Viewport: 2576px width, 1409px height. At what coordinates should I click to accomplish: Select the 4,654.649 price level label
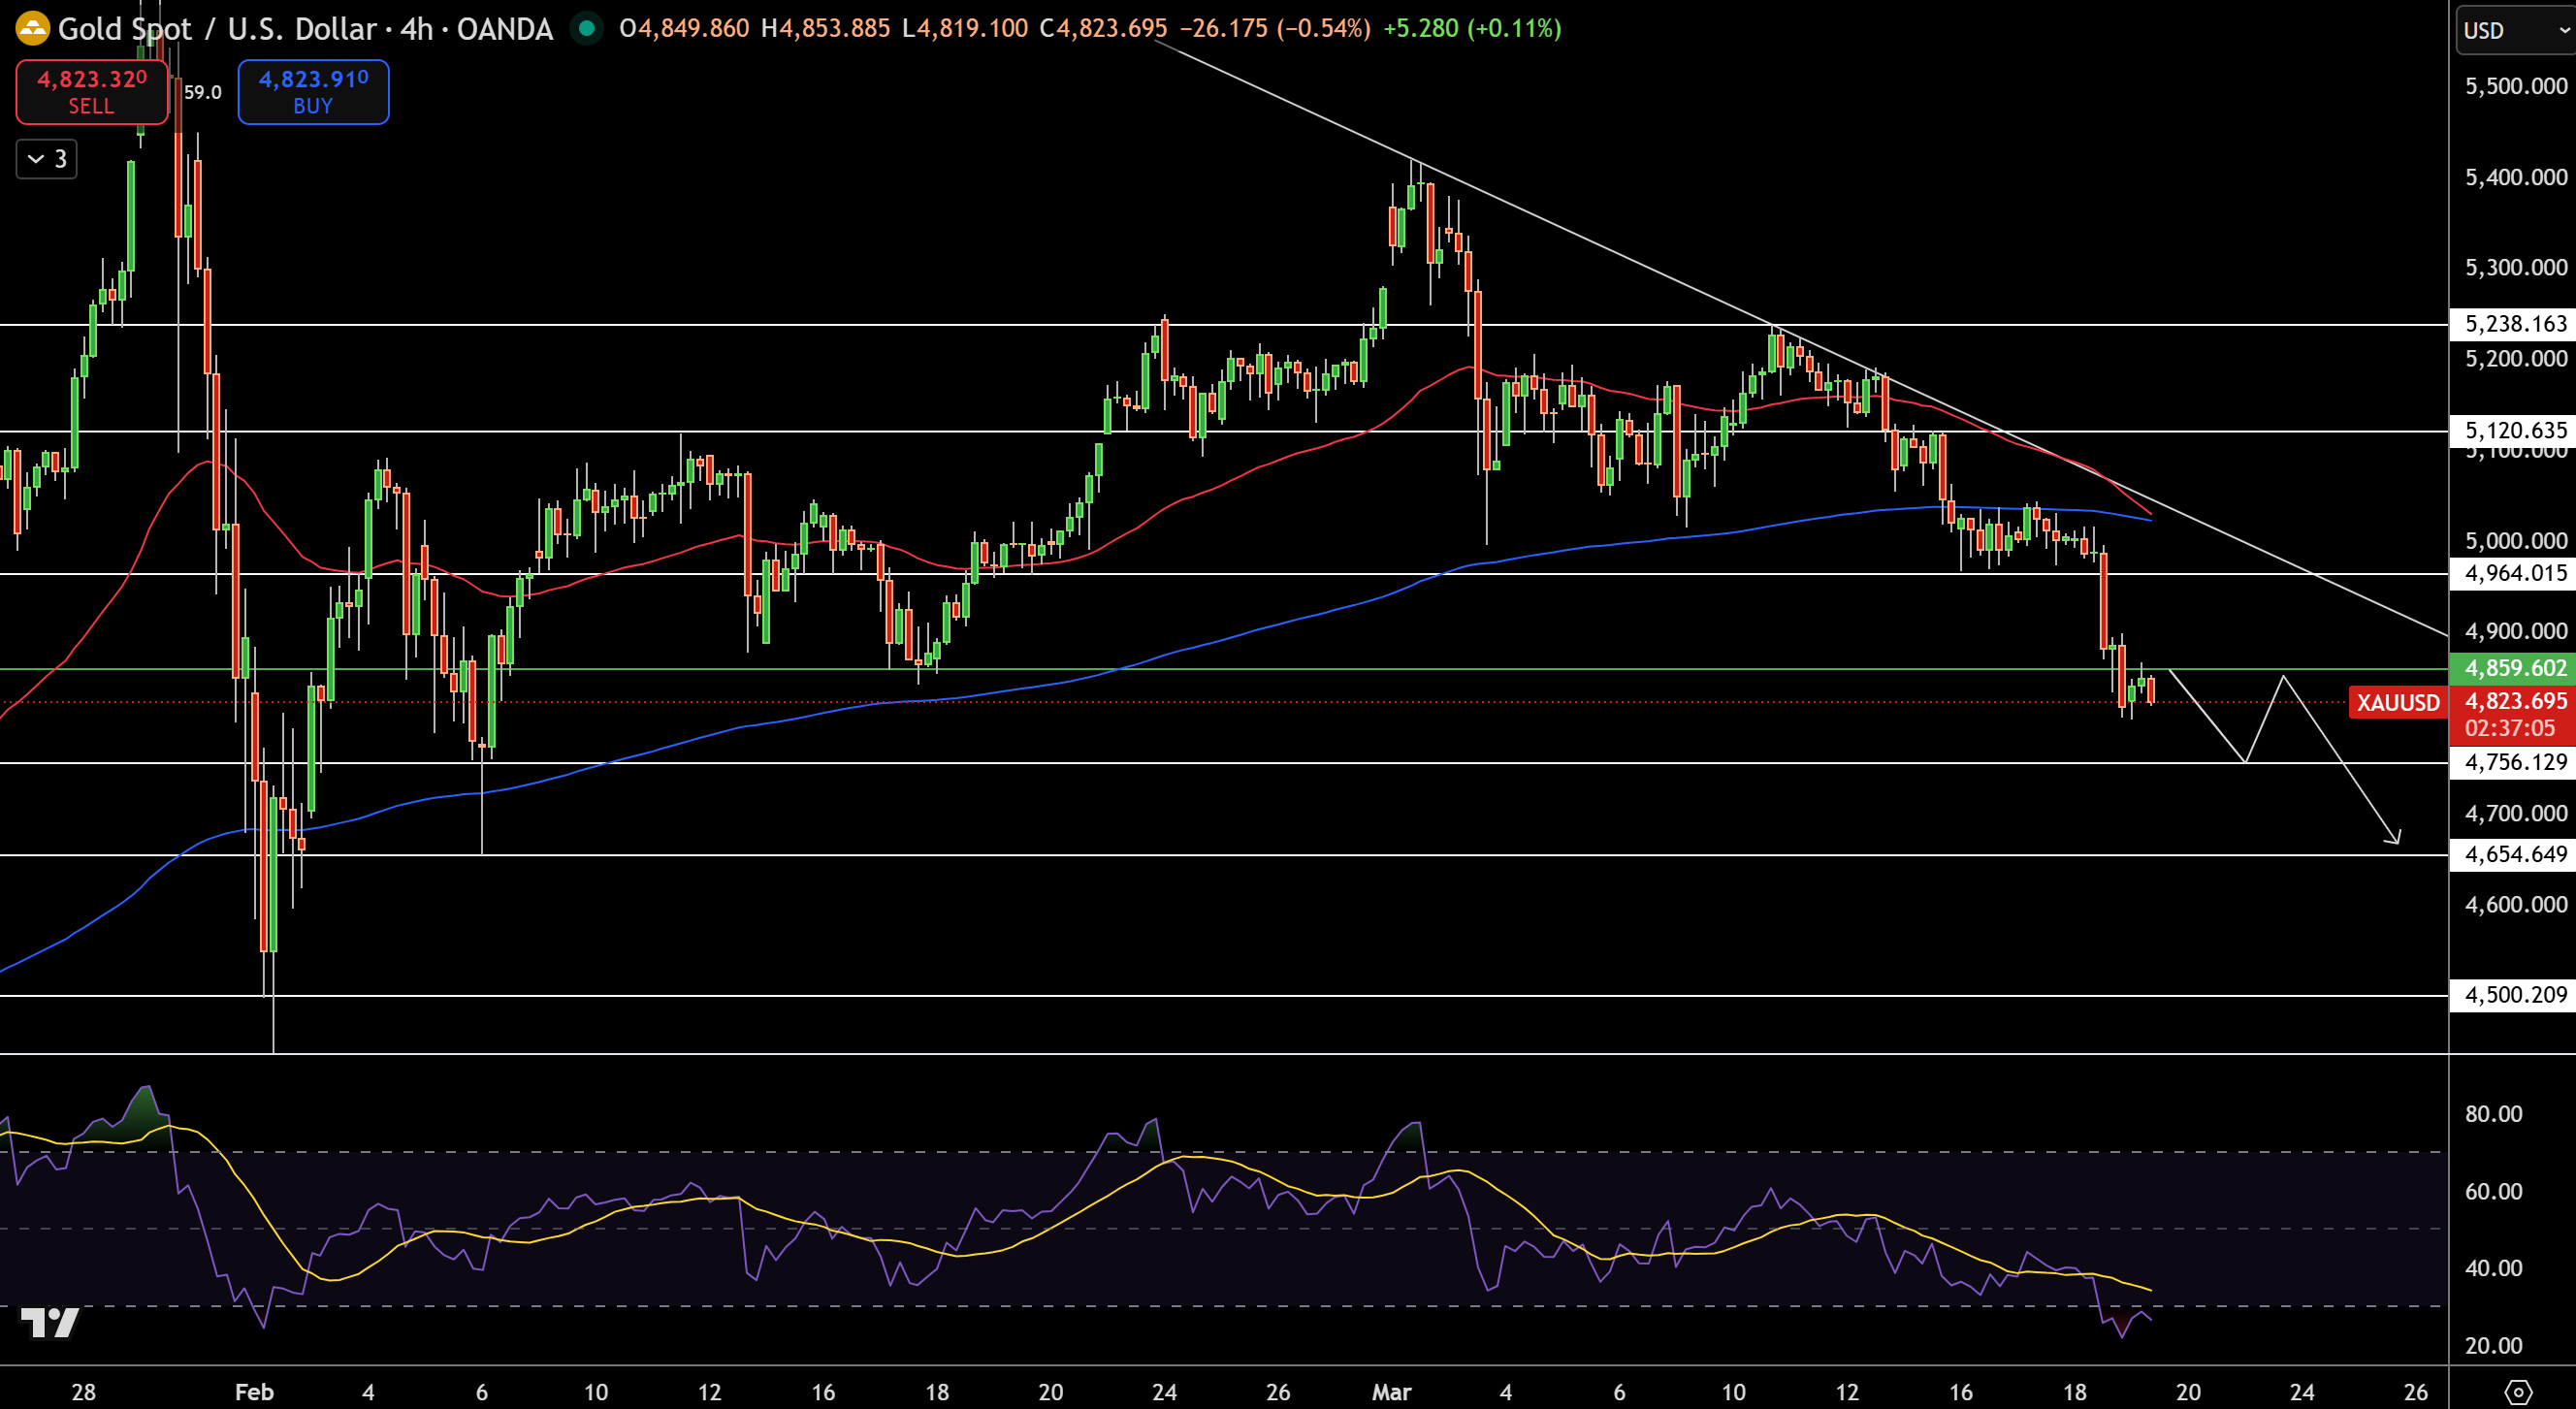2512,854
